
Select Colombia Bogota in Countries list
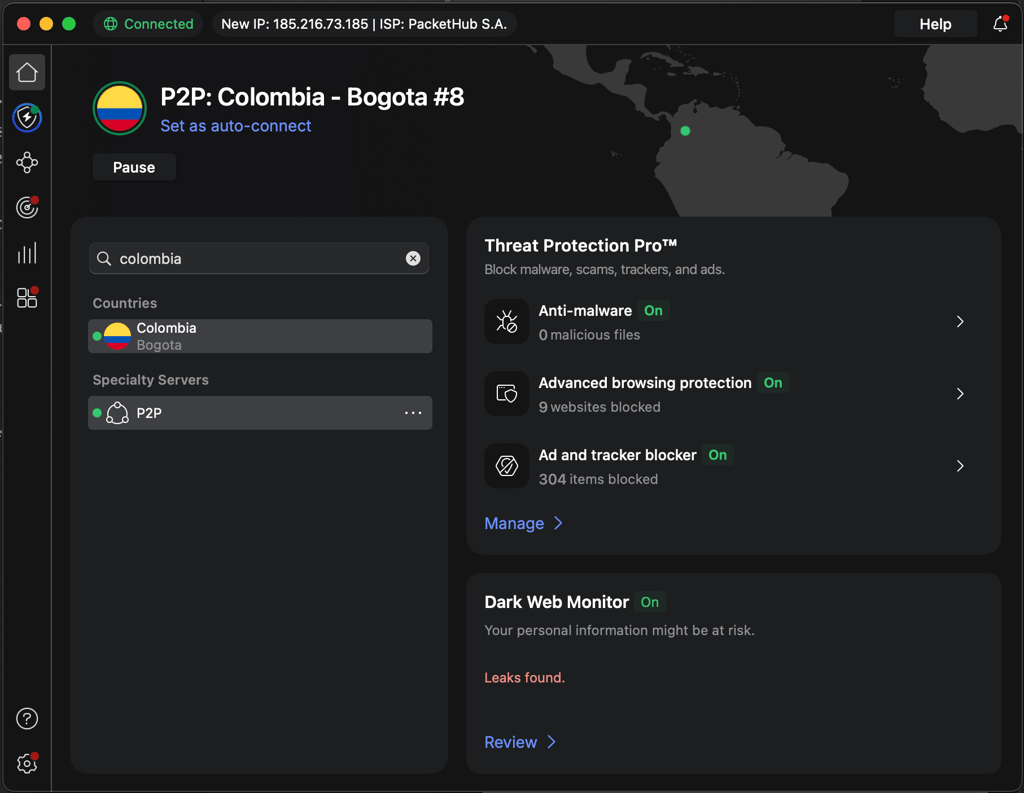click(260, 336)
